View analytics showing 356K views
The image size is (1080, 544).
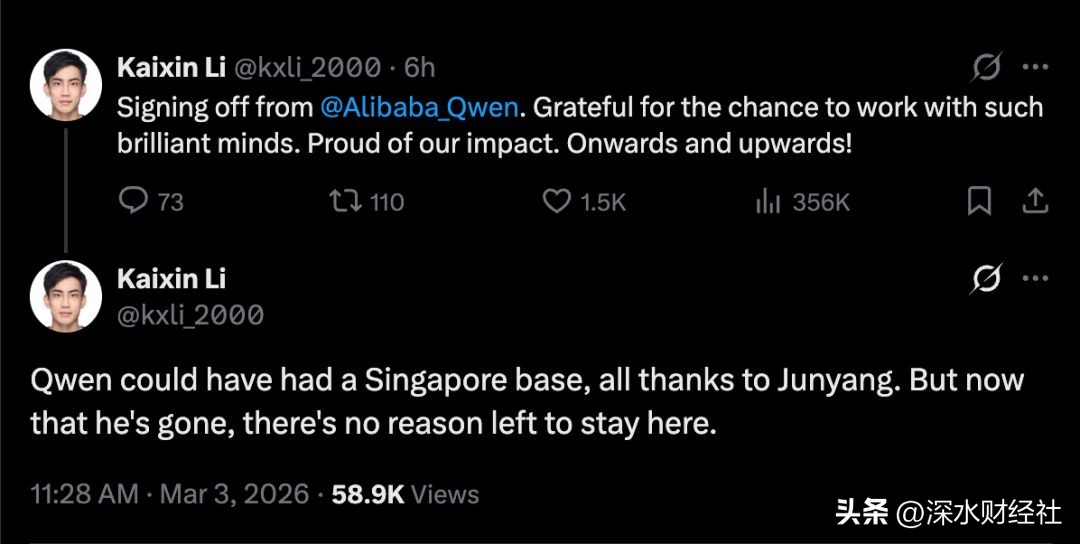[x=768, y=201]
